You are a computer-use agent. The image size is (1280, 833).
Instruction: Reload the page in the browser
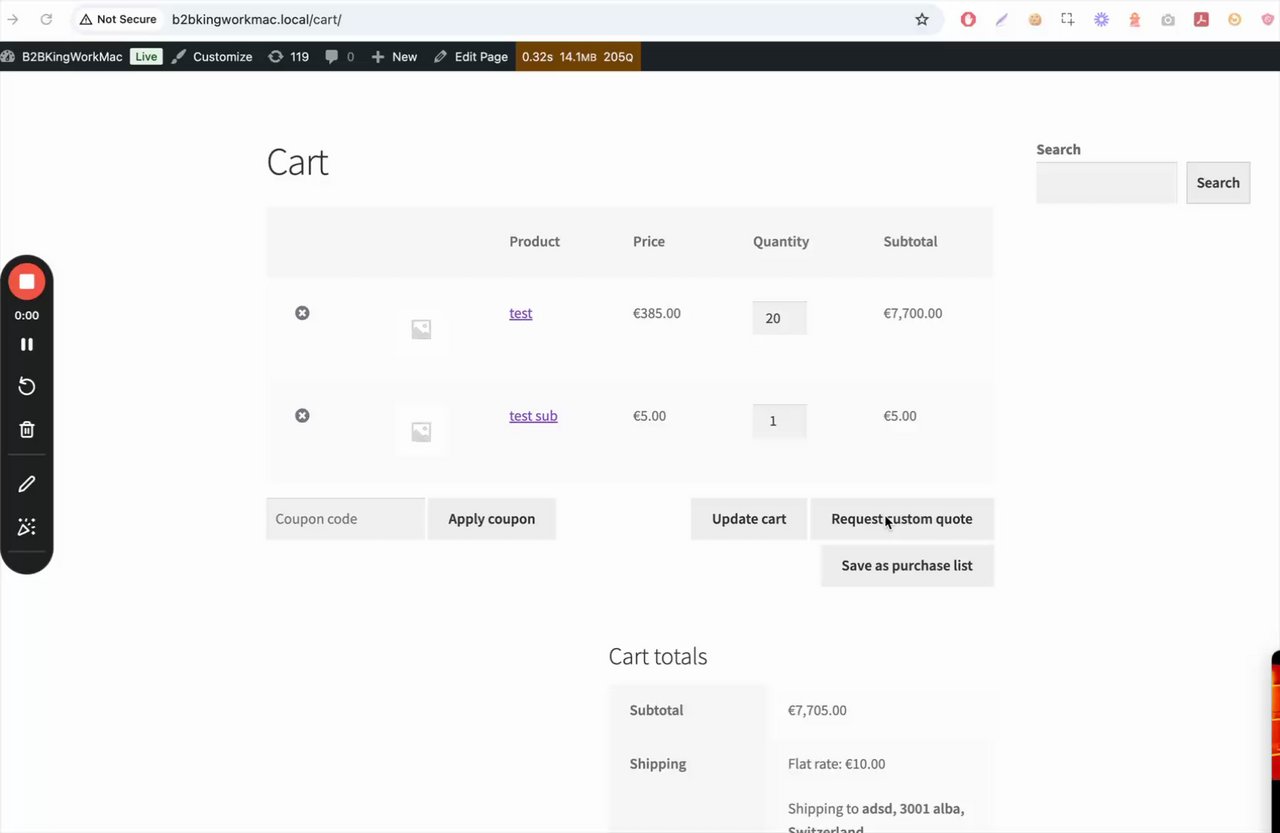click(x=46, y=19)
